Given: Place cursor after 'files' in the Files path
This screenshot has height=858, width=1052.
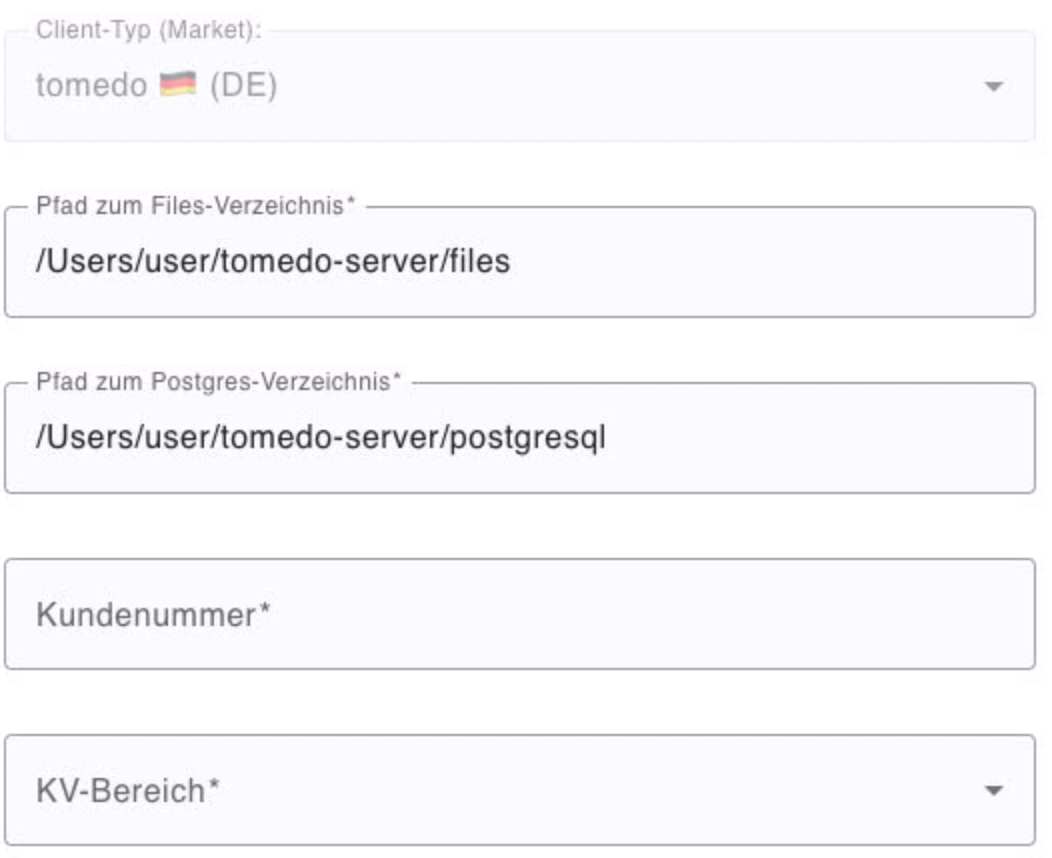Looking at the screenshot, I should pyautogui.click(x=511, y=261).
